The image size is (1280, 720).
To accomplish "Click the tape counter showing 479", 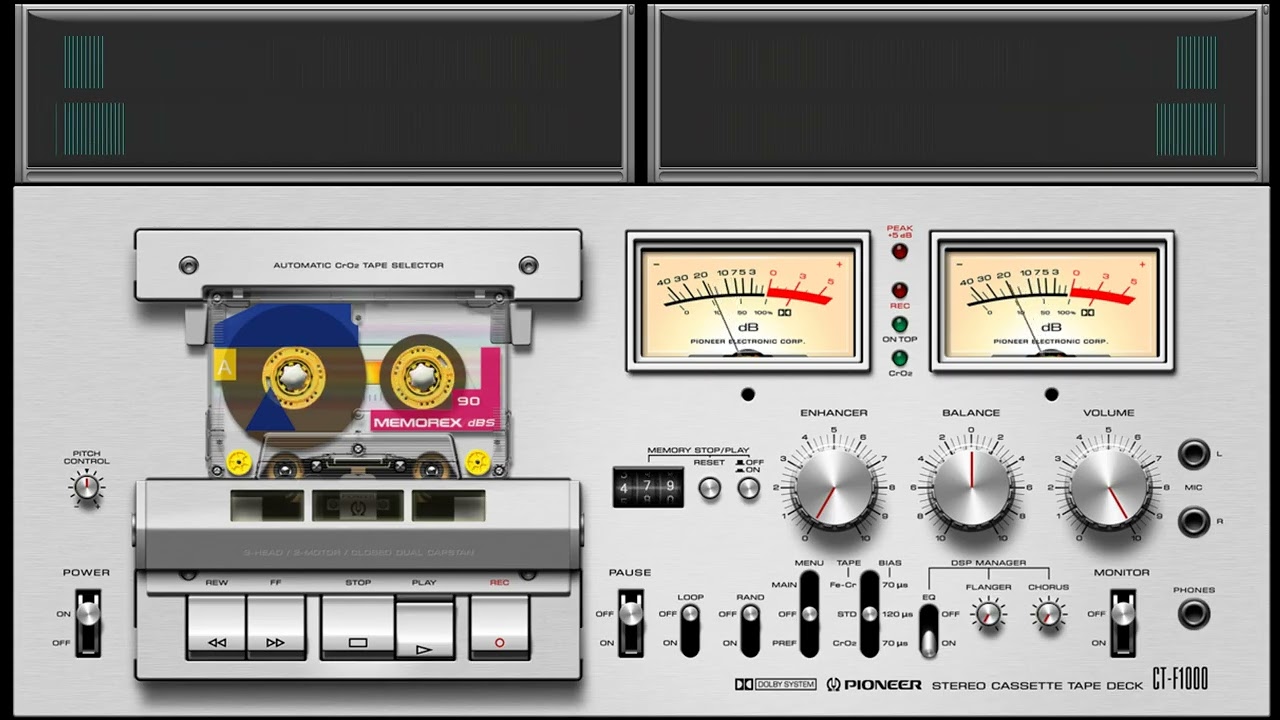I will click(647, 487).
